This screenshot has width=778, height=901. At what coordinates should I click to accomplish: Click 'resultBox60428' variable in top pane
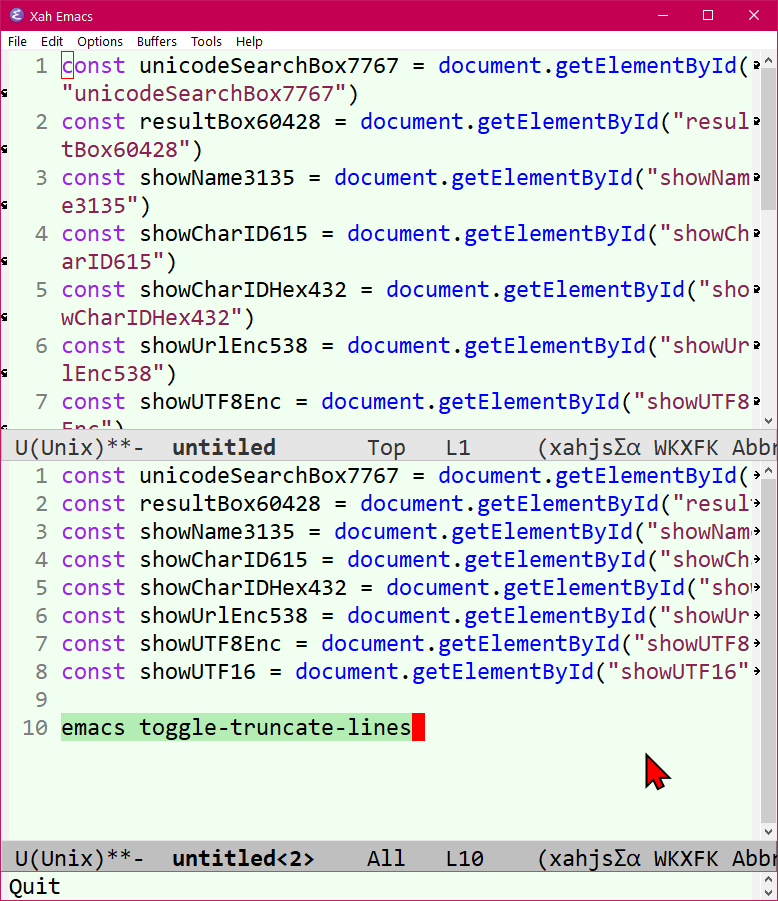230,121
